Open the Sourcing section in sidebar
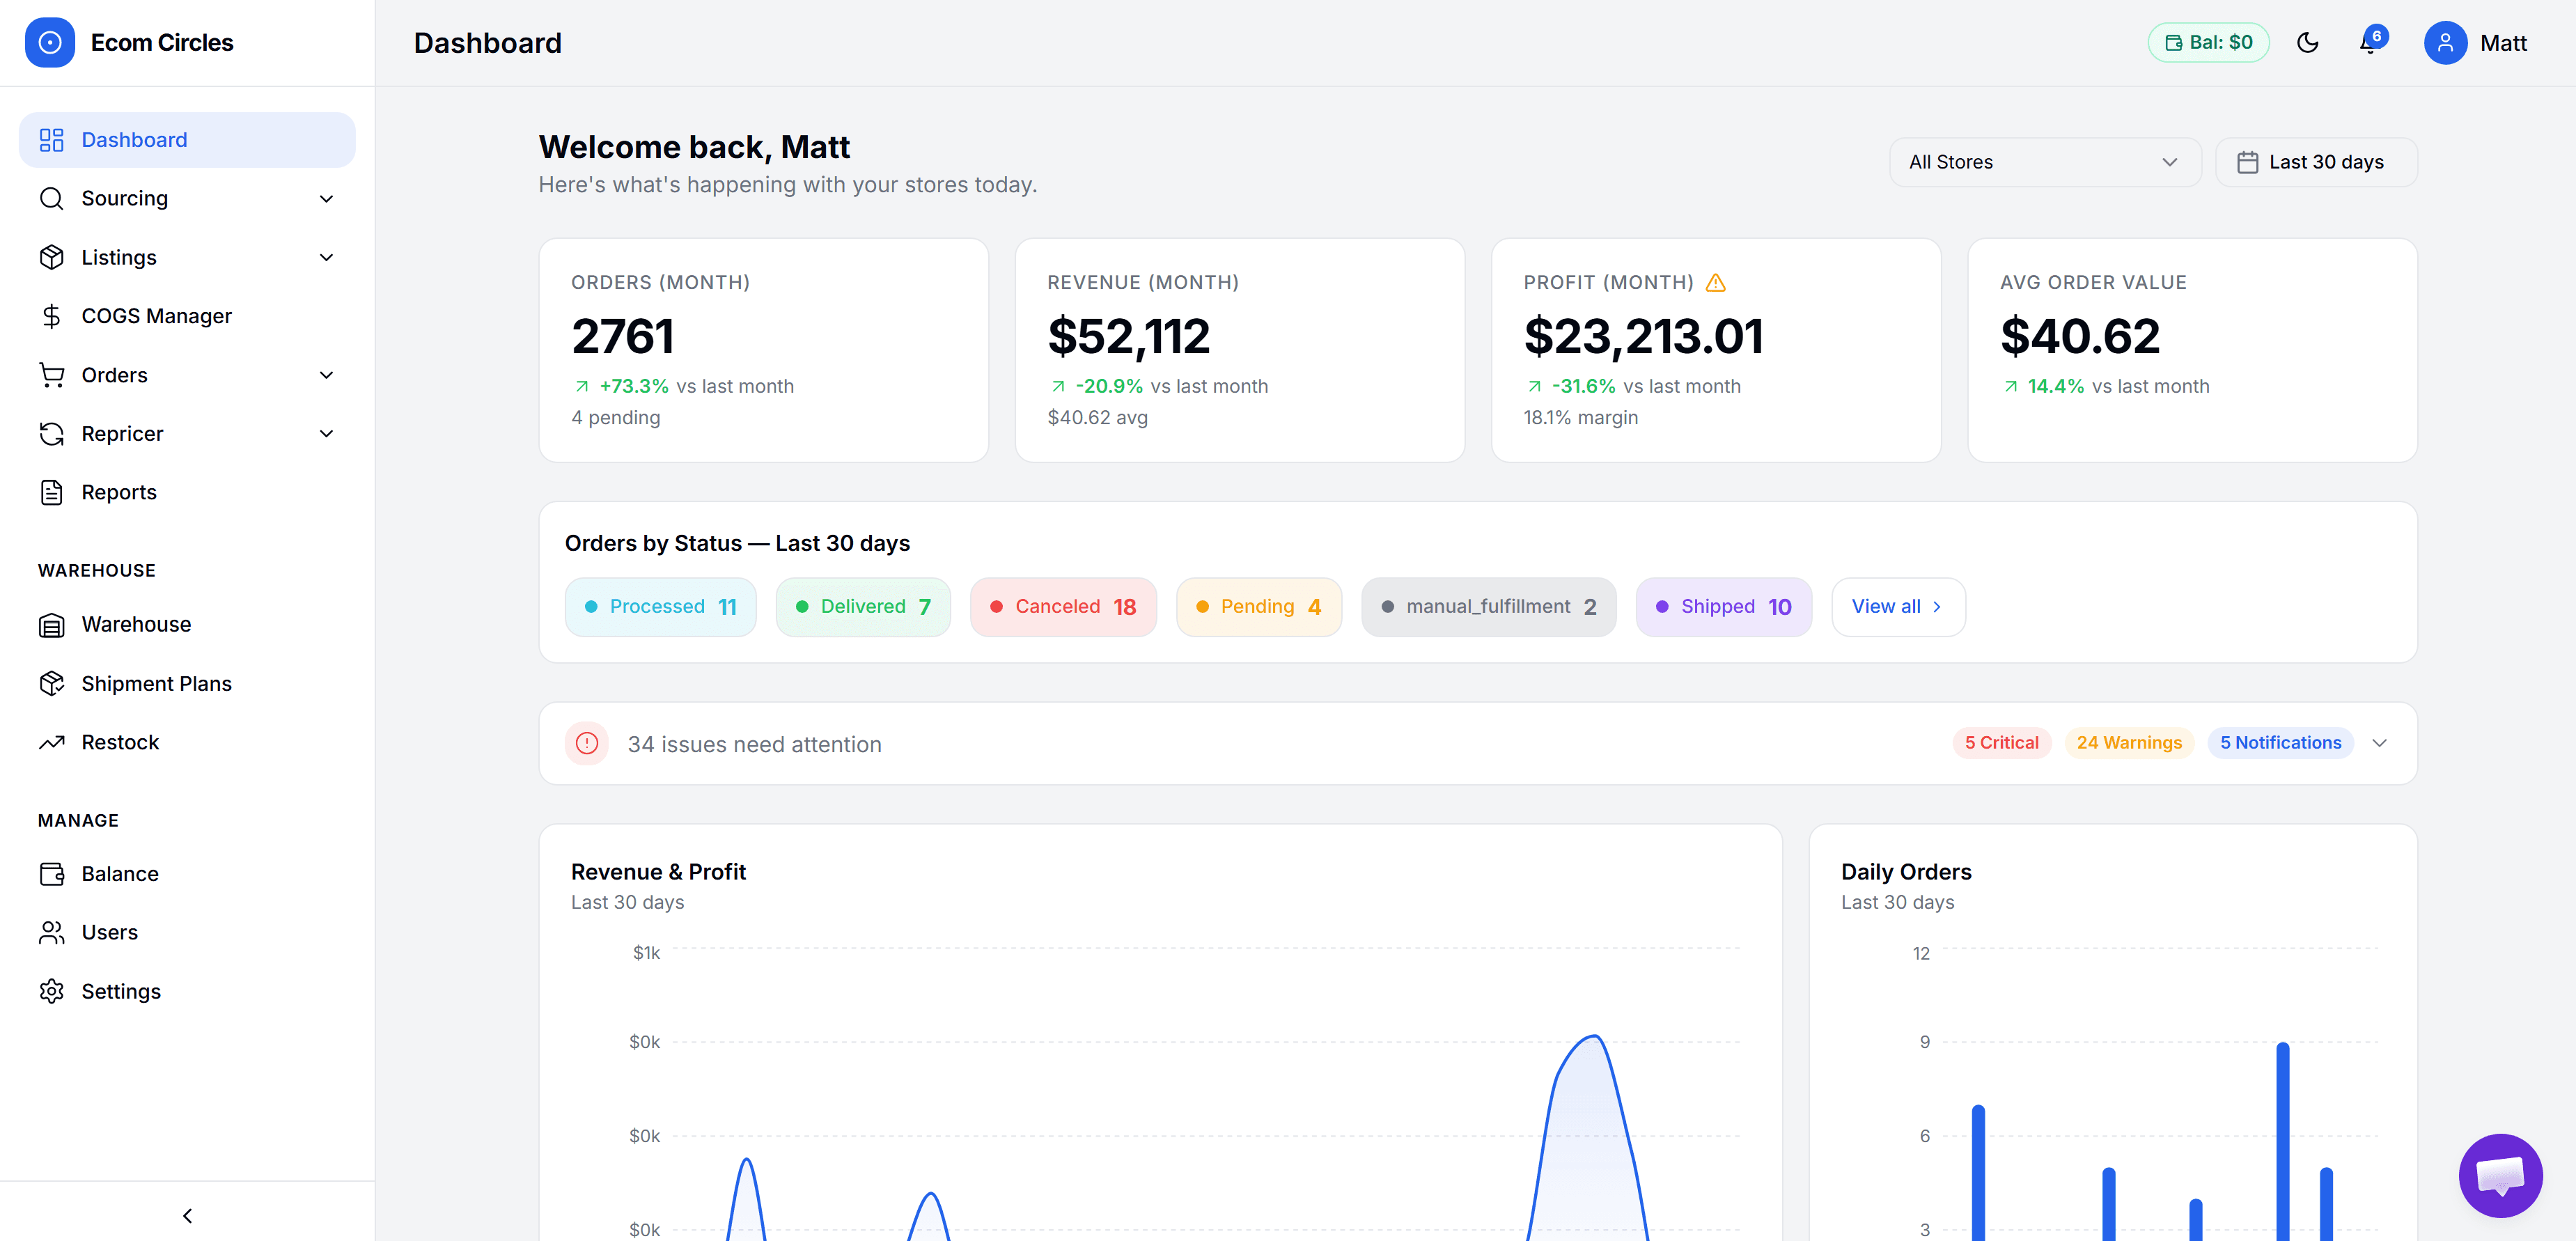The width and height of the screenshot is (2576, 1241). 124,198
